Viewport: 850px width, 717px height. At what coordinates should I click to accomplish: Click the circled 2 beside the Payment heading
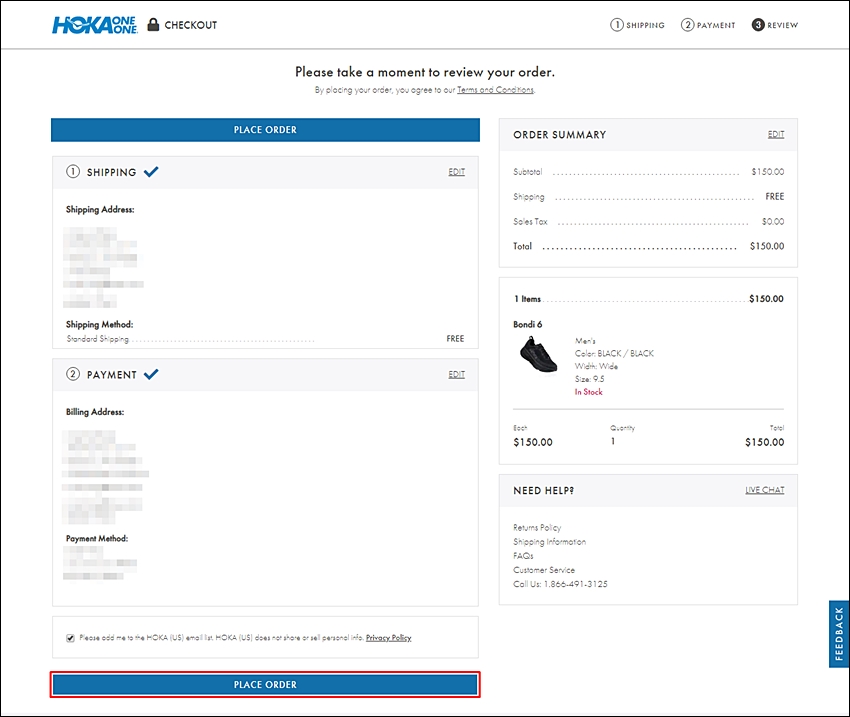coord(73,374)
